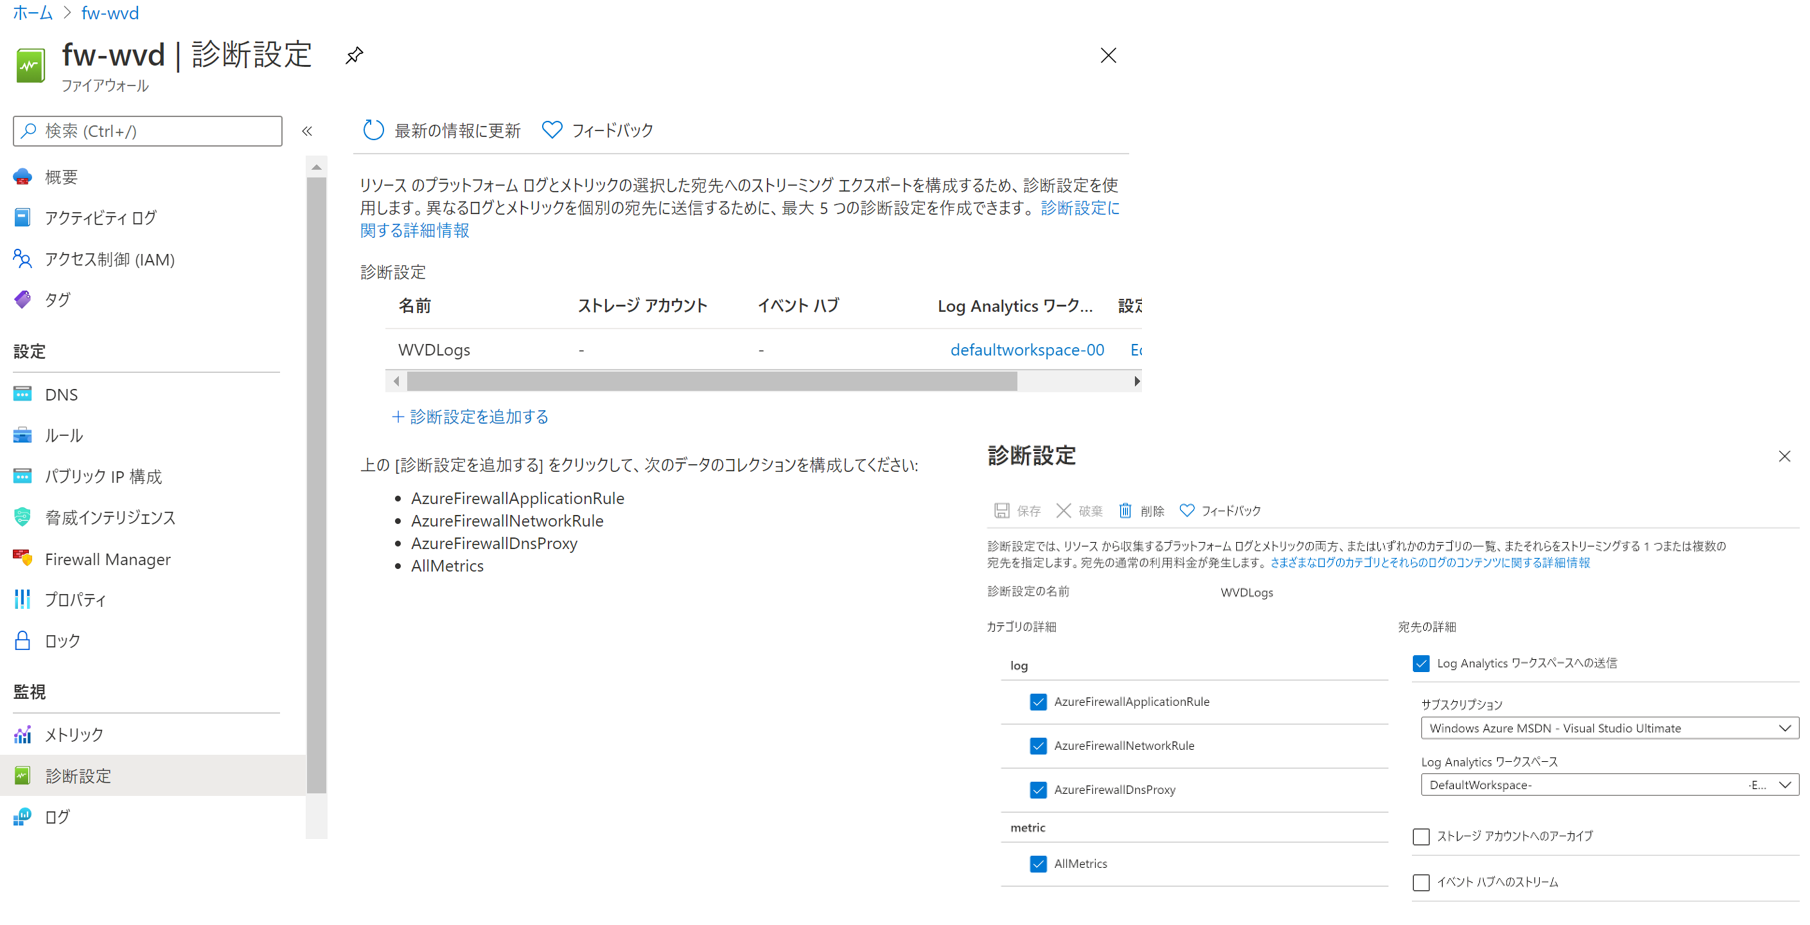The image size is (1810, 925).
Task: Toggle Log Analytics ワークスペースへの送信 checkbox
Action: coord(1421,663)
